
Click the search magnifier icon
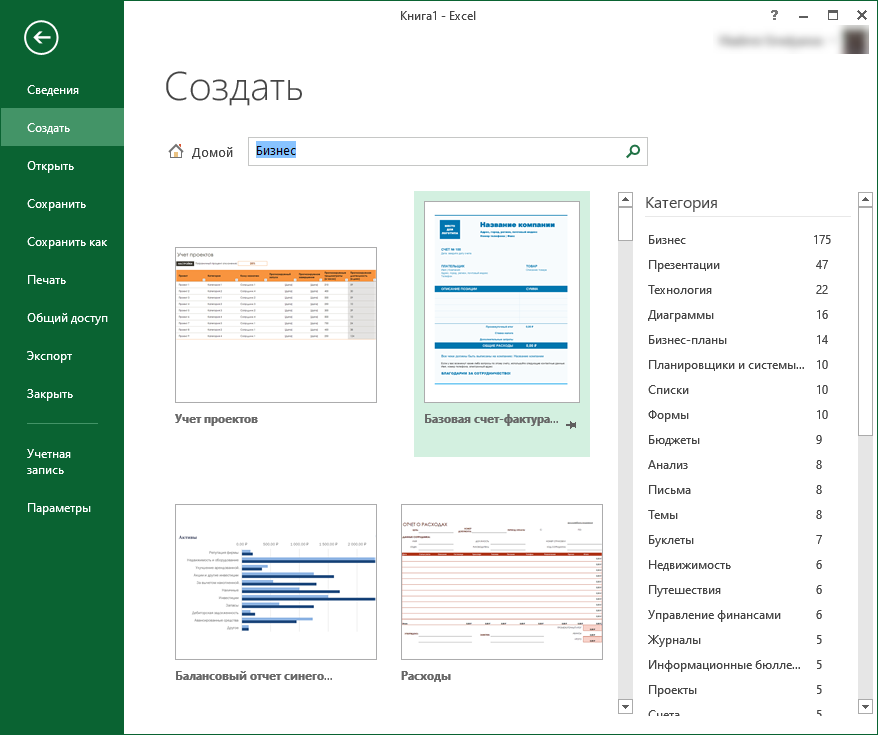[x=633, y=151]
